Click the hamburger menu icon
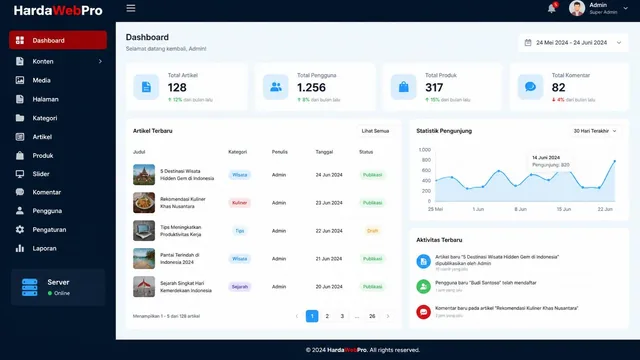Image resolution: width=640 pixels, height=360 pixels. pos(131,8)
